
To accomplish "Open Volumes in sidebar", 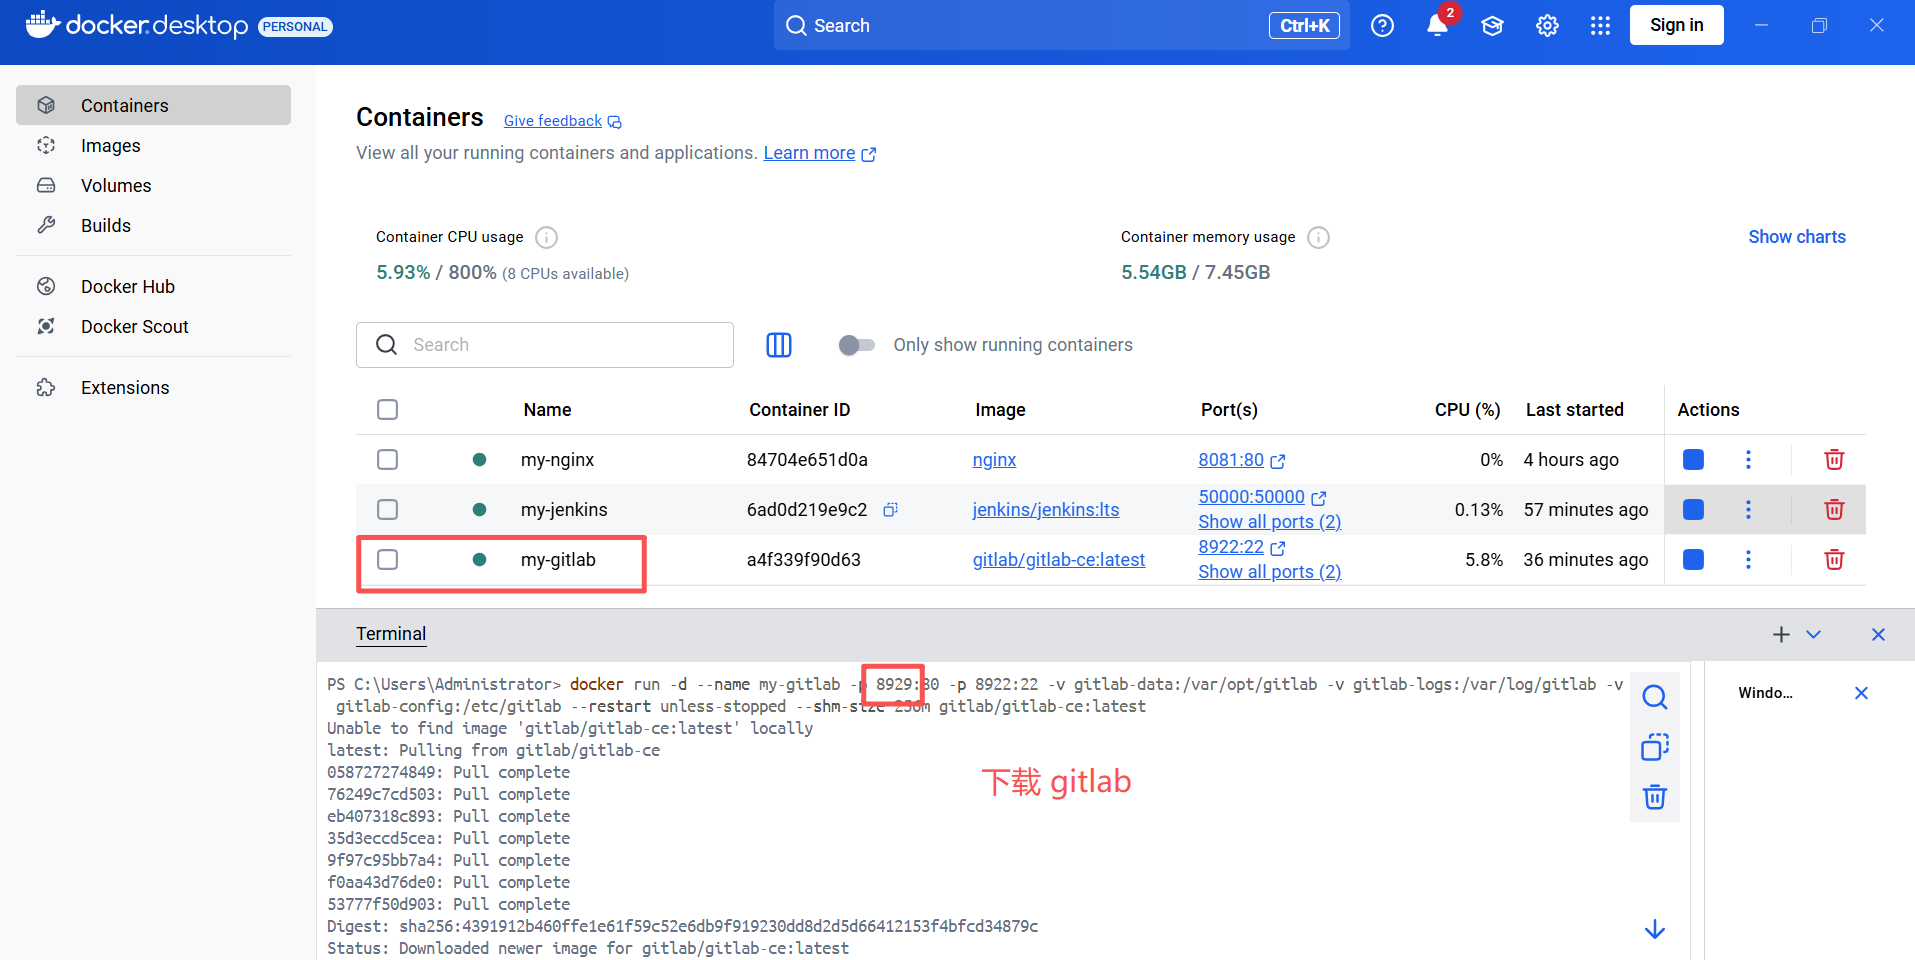I will [x=153, y=185].
